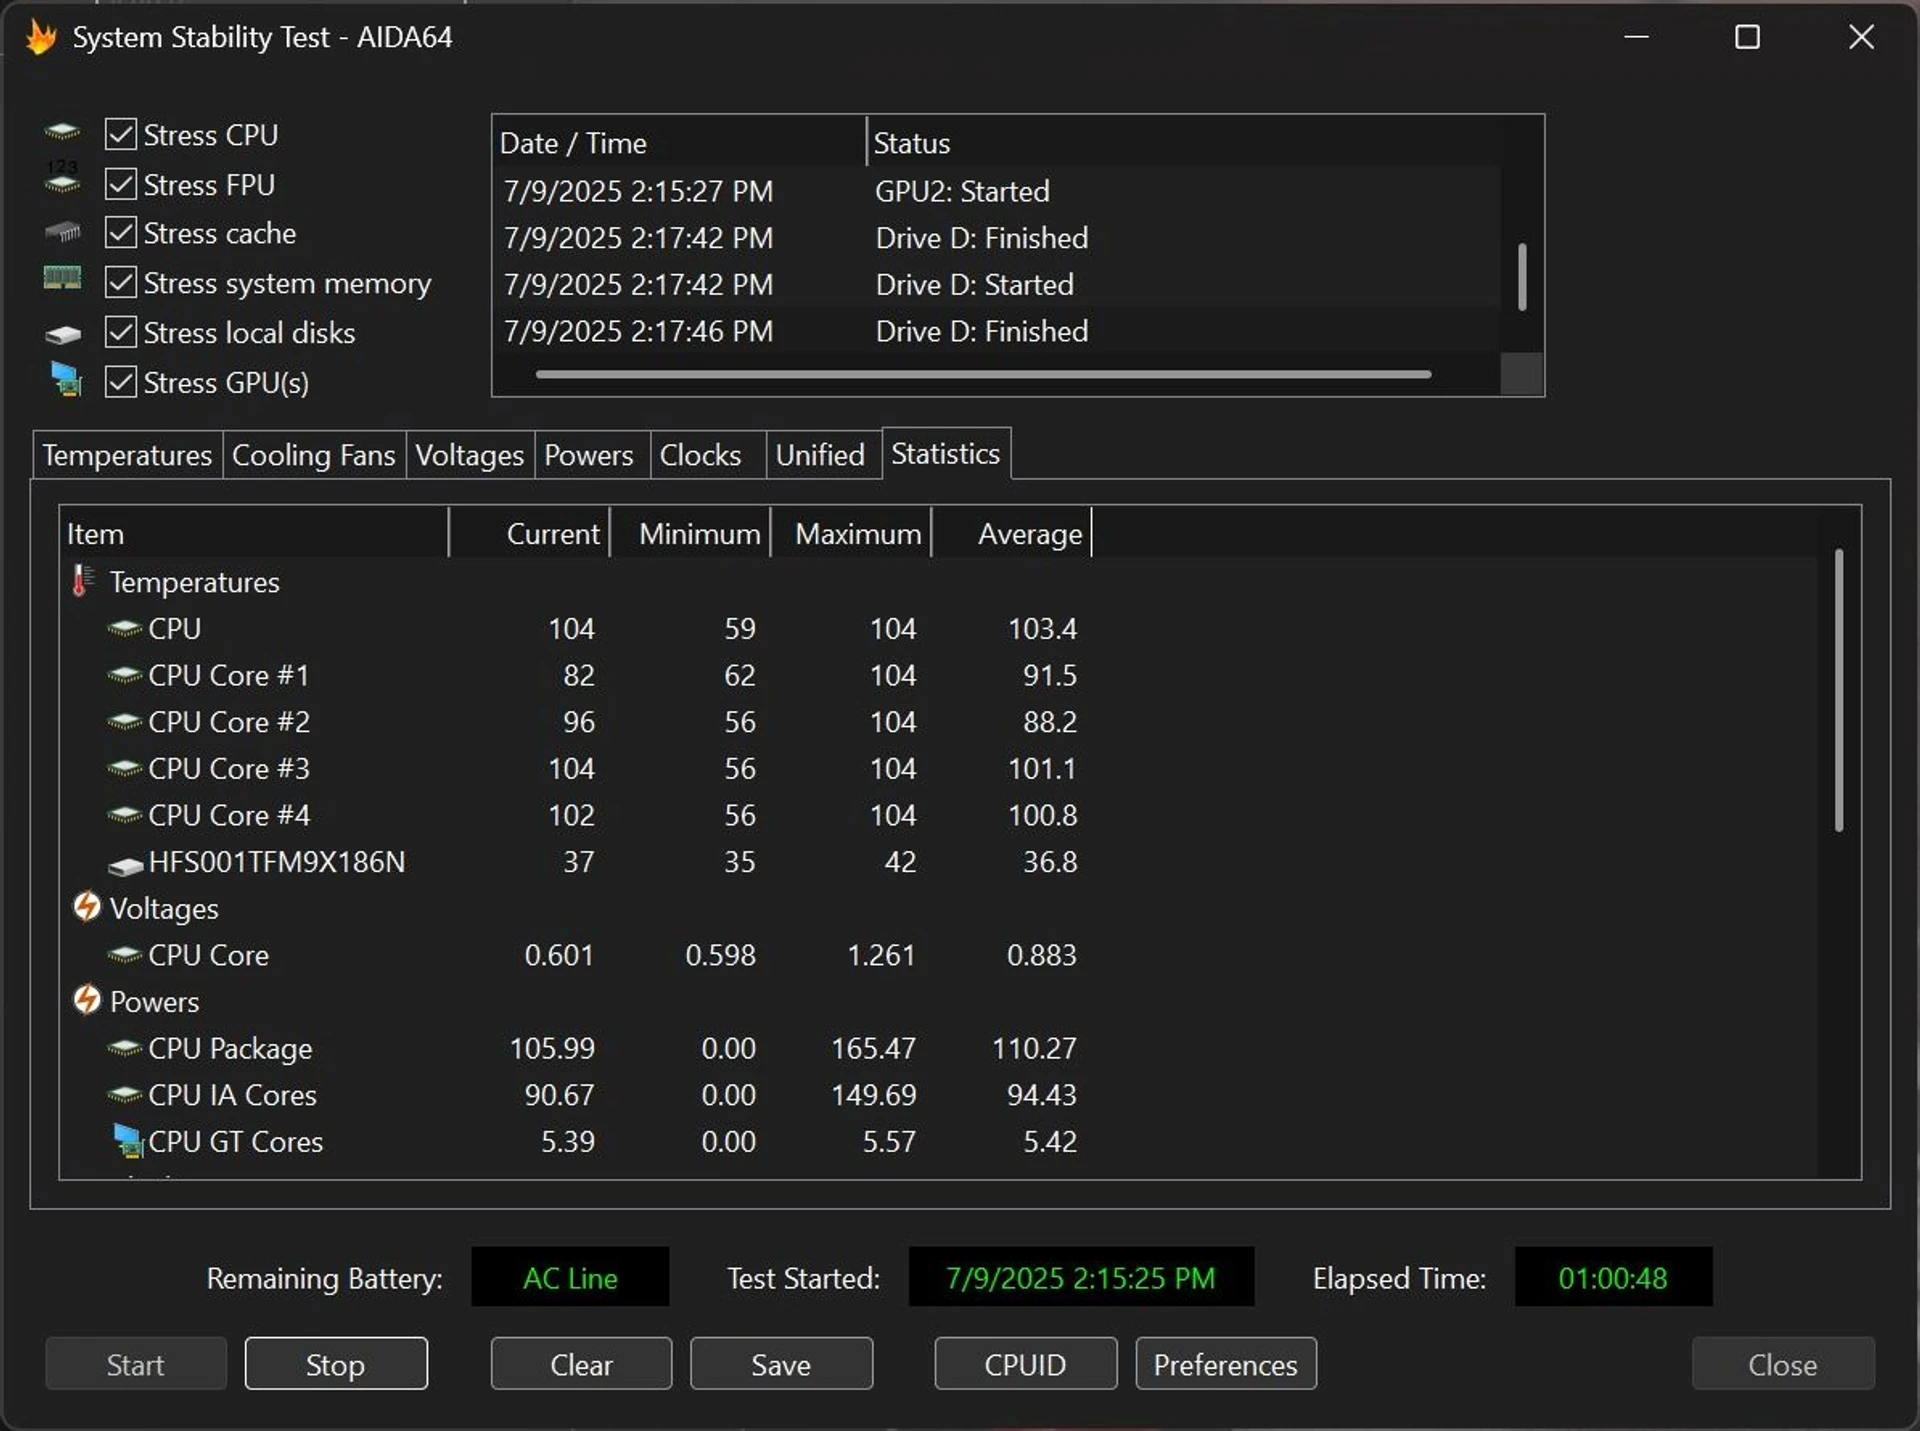This screenshot has width=1920, height=1431.
Task: Stop the stability test
Action: [x=336, y=1364]
